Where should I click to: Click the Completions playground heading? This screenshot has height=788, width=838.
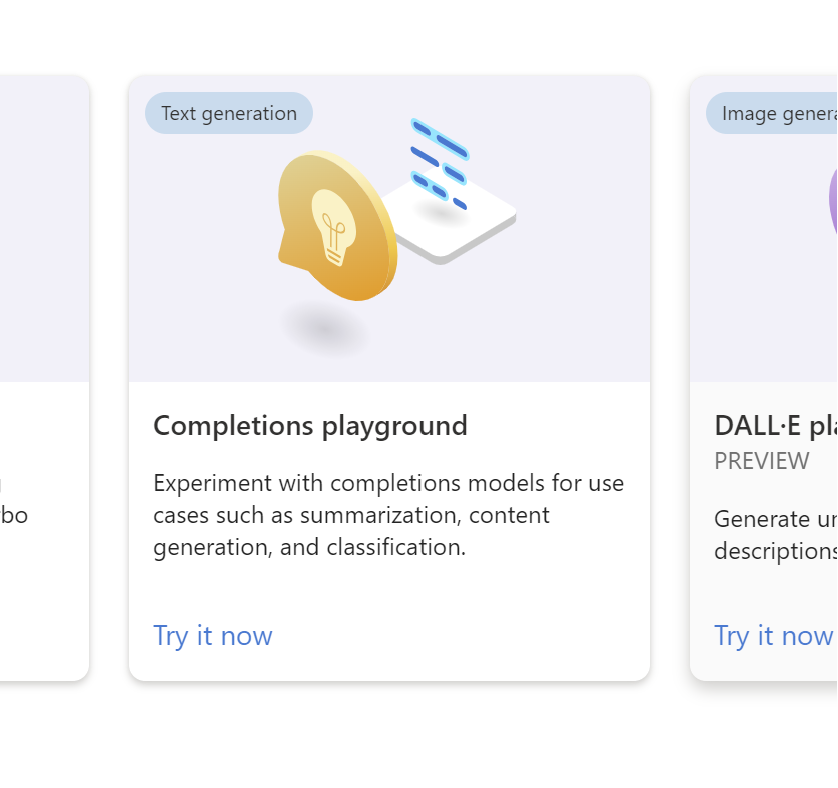coord(311,426)
